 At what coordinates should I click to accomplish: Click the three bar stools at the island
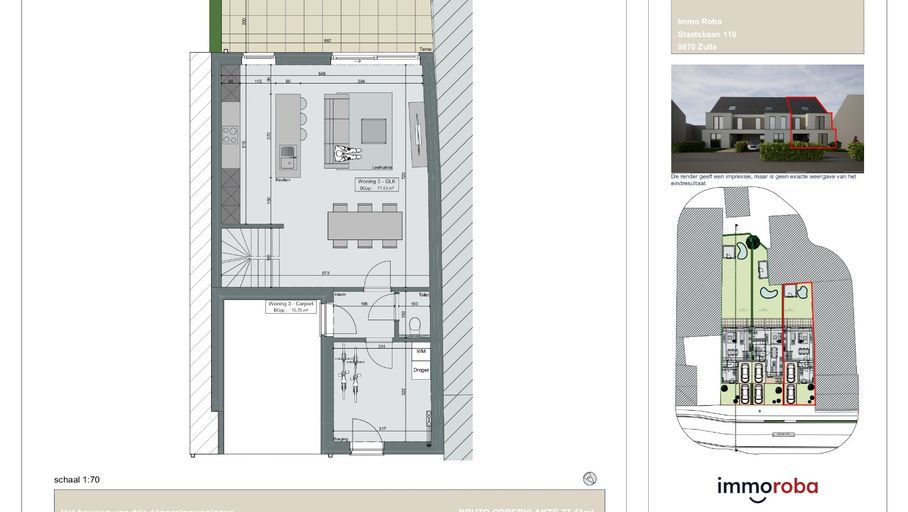(303, 119)
